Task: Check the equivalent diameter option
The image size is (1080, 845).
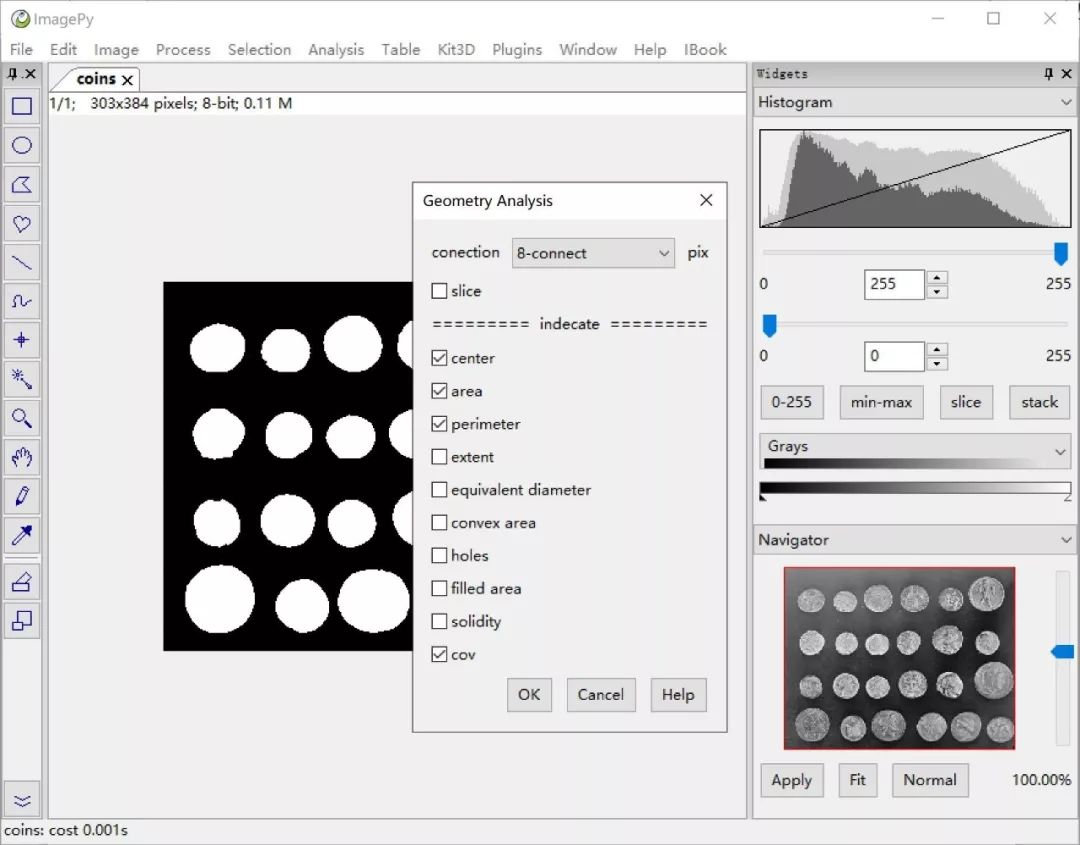Action: [x=439, y=490]
